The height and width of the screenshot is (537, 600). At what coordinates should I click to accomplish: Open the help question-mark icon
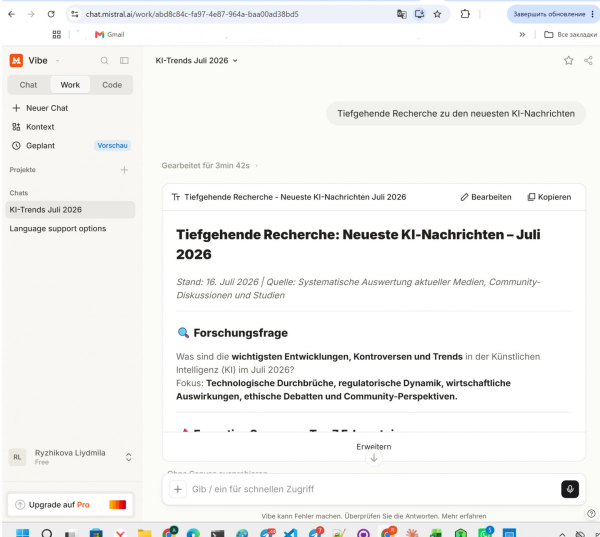(591, 513)
